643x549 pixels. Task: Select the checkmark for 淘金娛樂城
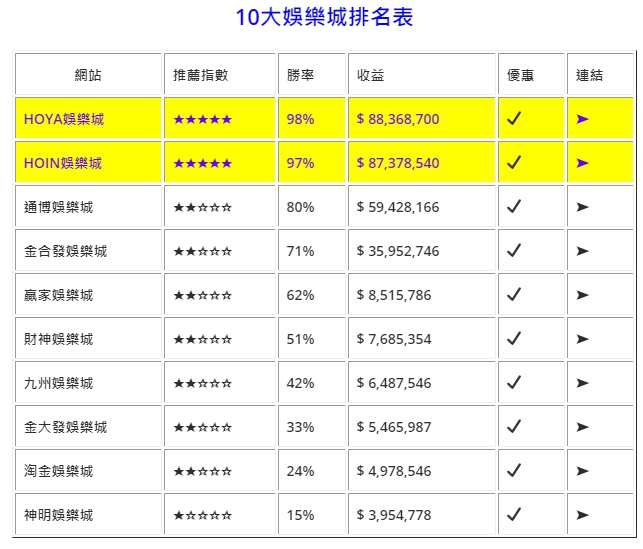pos(514,471)
